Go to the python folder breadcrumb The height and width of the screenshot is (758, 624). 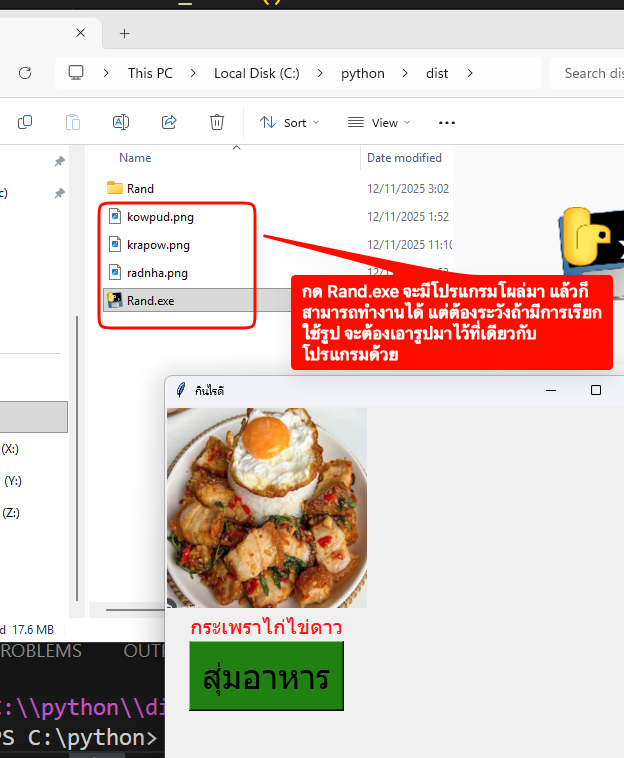362,73
